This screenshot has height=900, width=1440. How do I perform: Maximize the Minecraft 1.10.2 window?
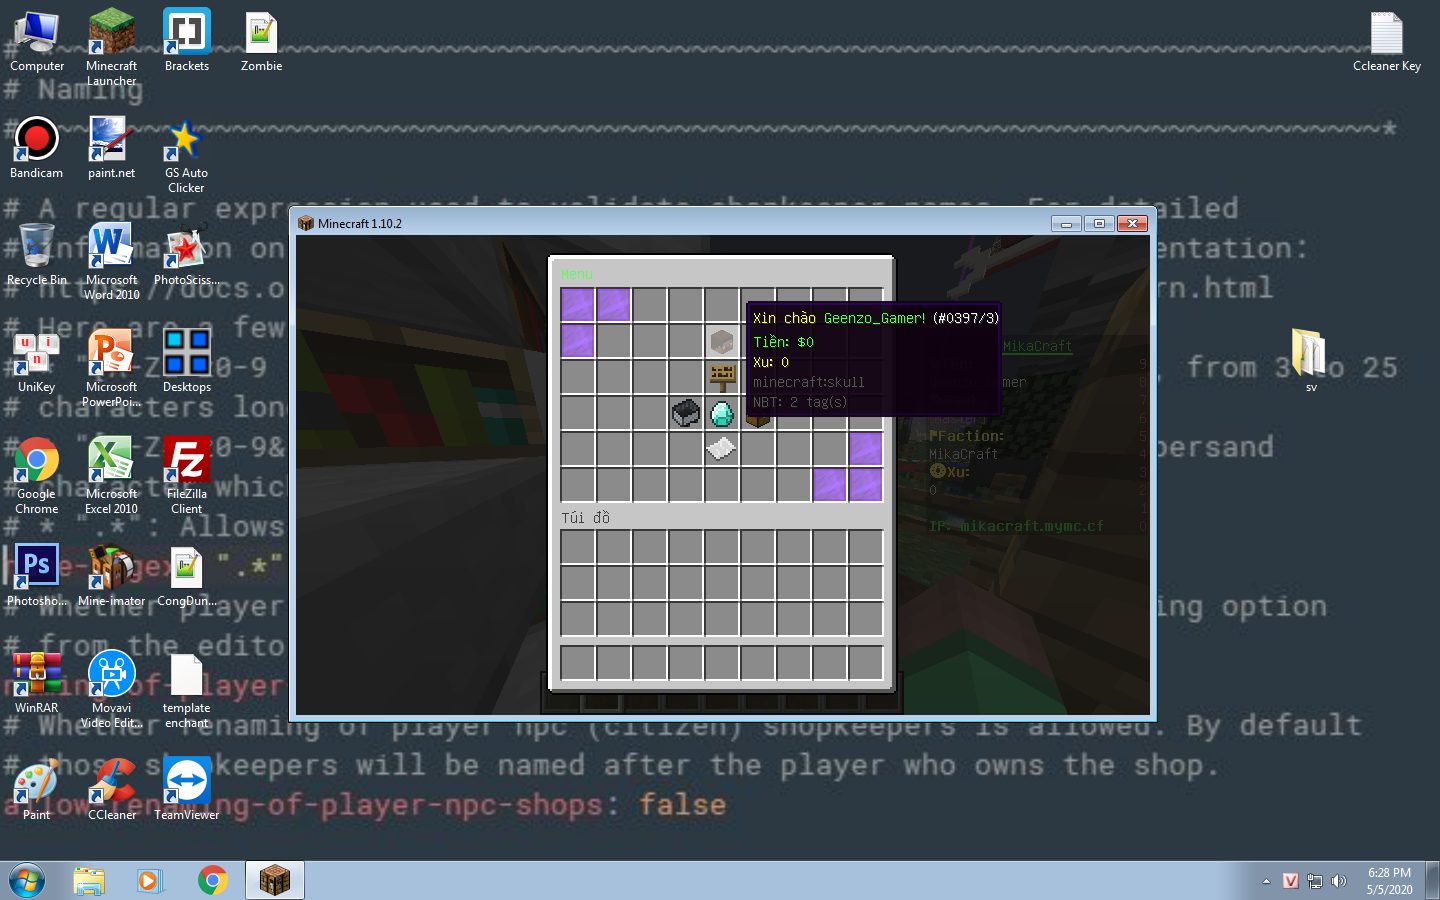point(1099,223)
